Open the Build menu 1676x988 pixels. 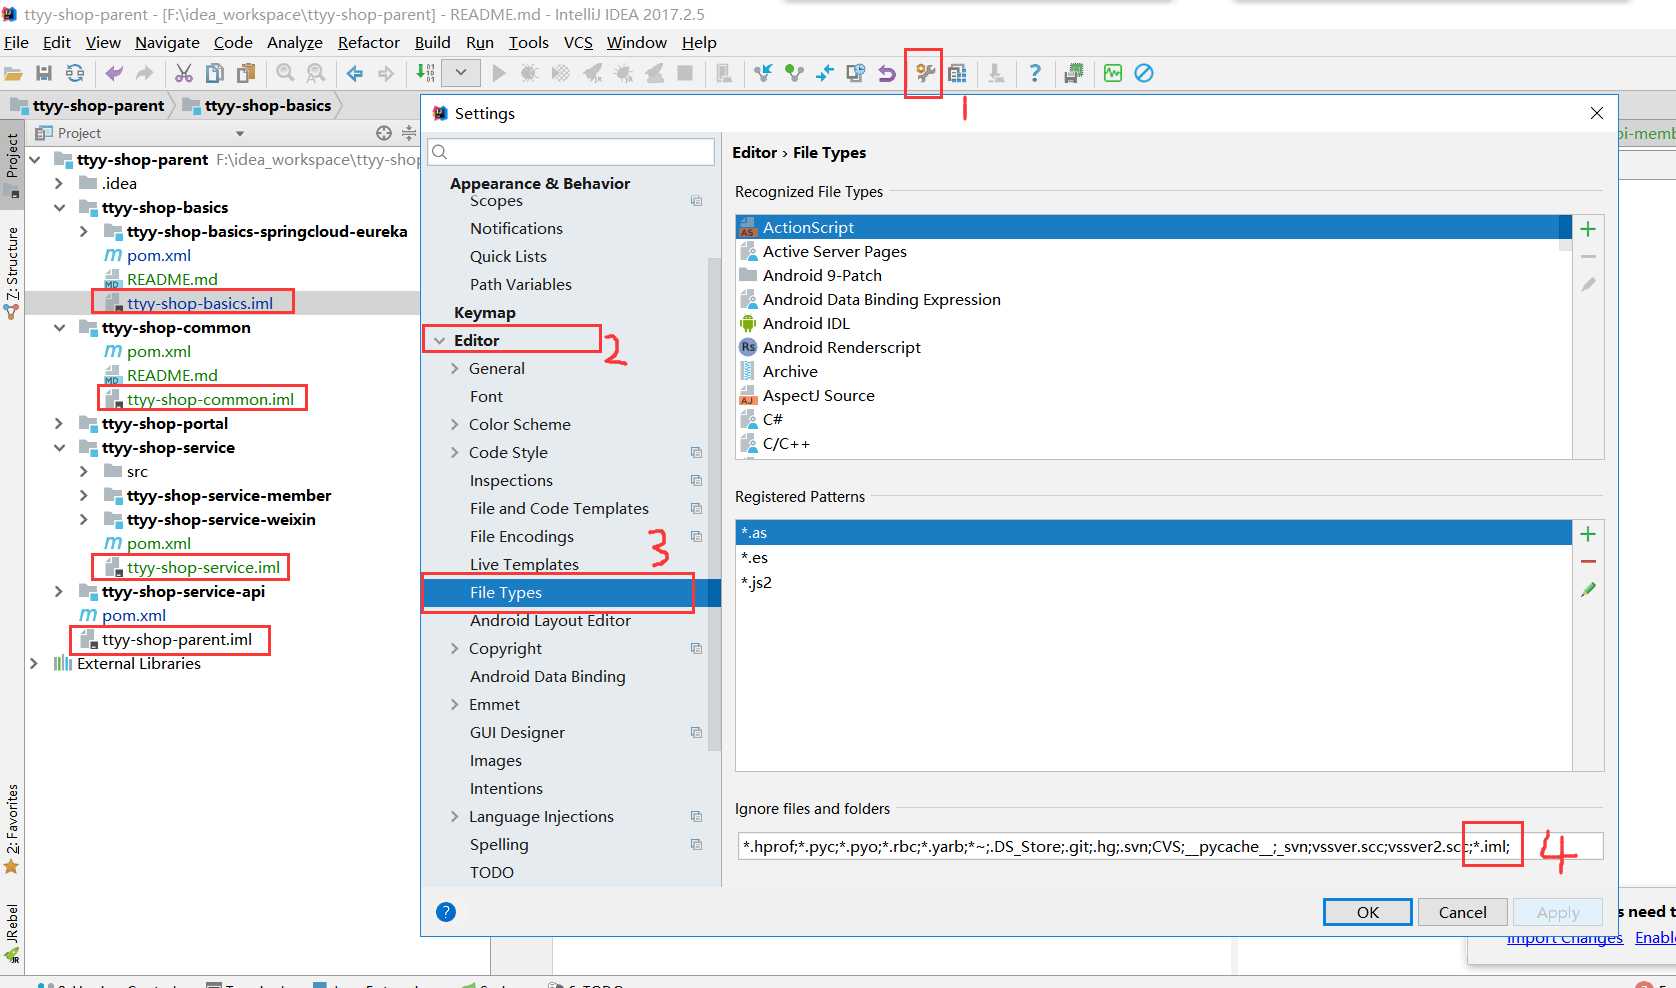(x=432, y=42)
